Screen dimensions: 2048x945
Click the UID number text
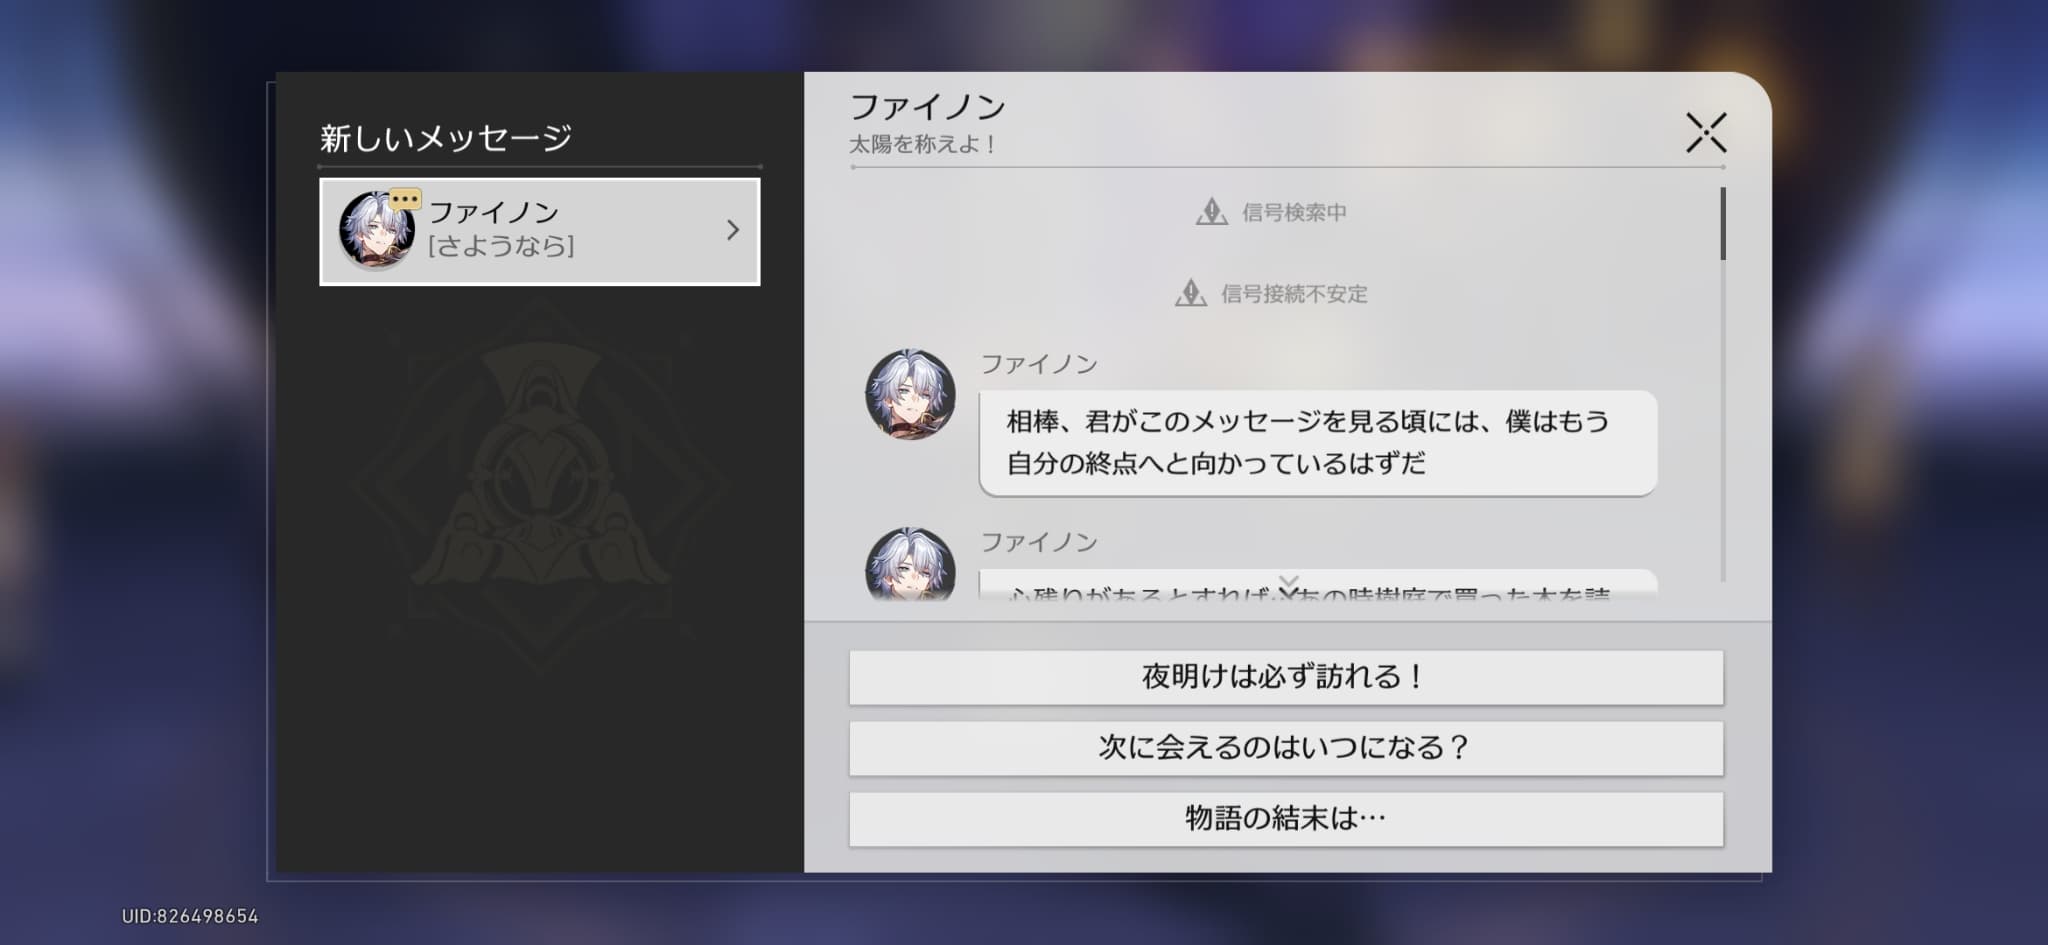point(190,916)
